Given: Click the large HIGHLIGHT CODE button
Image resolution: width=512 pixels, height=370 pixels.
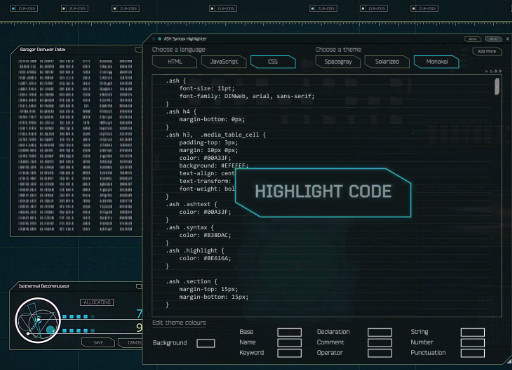Looking at the screenshot, I should [x=323, y=192].
